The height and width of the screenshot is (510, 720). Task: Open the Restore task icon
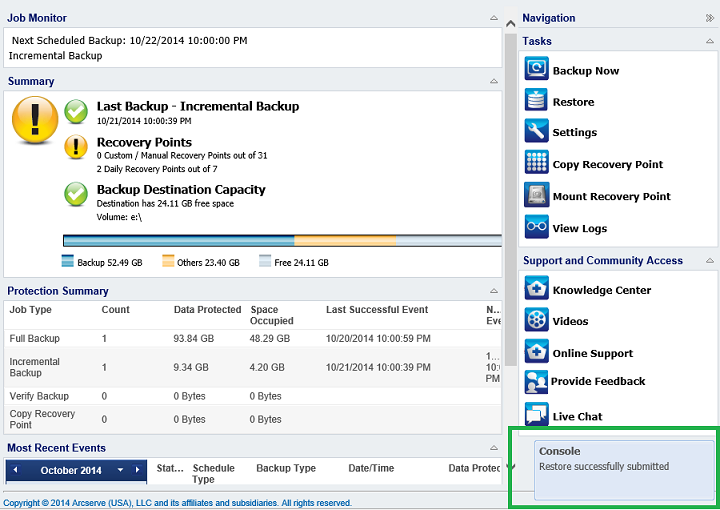pos(536,101)
